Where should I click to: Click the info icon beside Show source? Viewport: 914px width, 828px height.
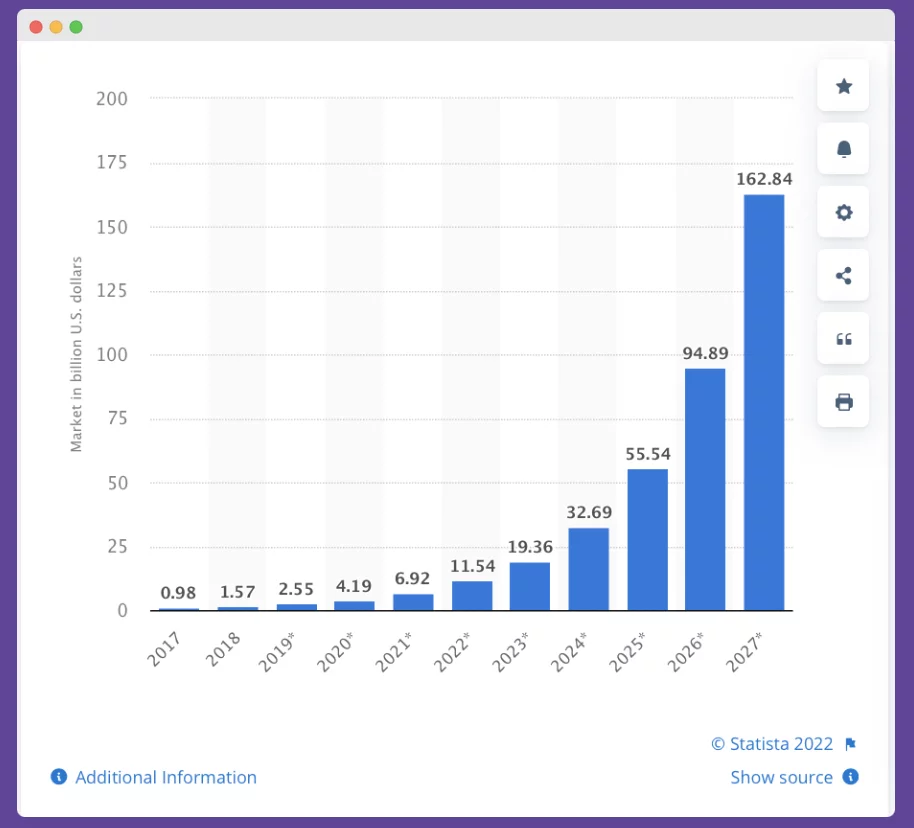[849, 777]
